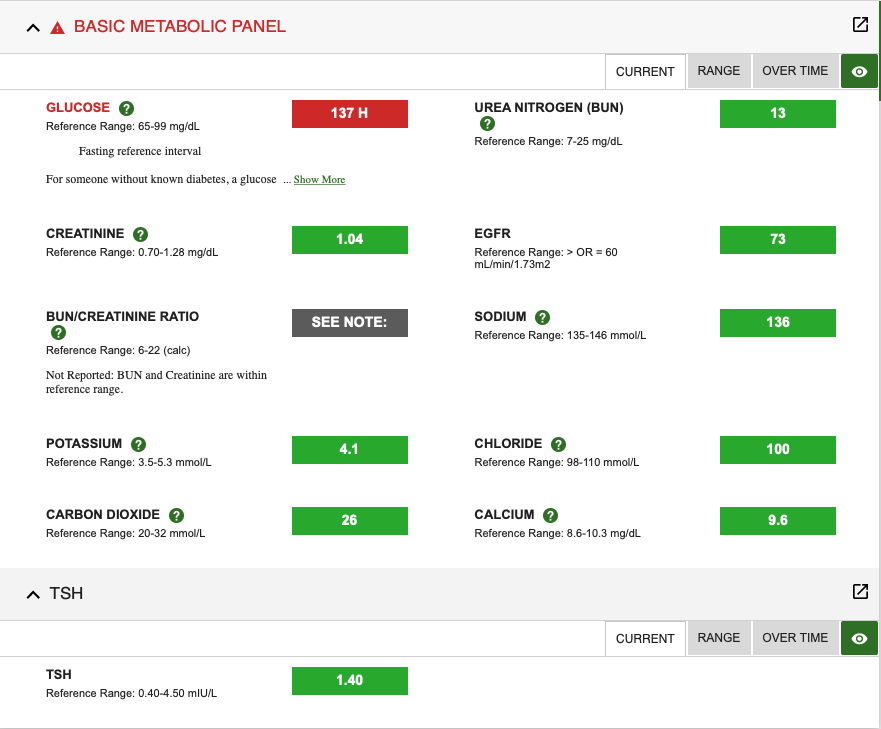Select CURRENT tab in TSH section

pyautogui.click(x=645, y=639)
